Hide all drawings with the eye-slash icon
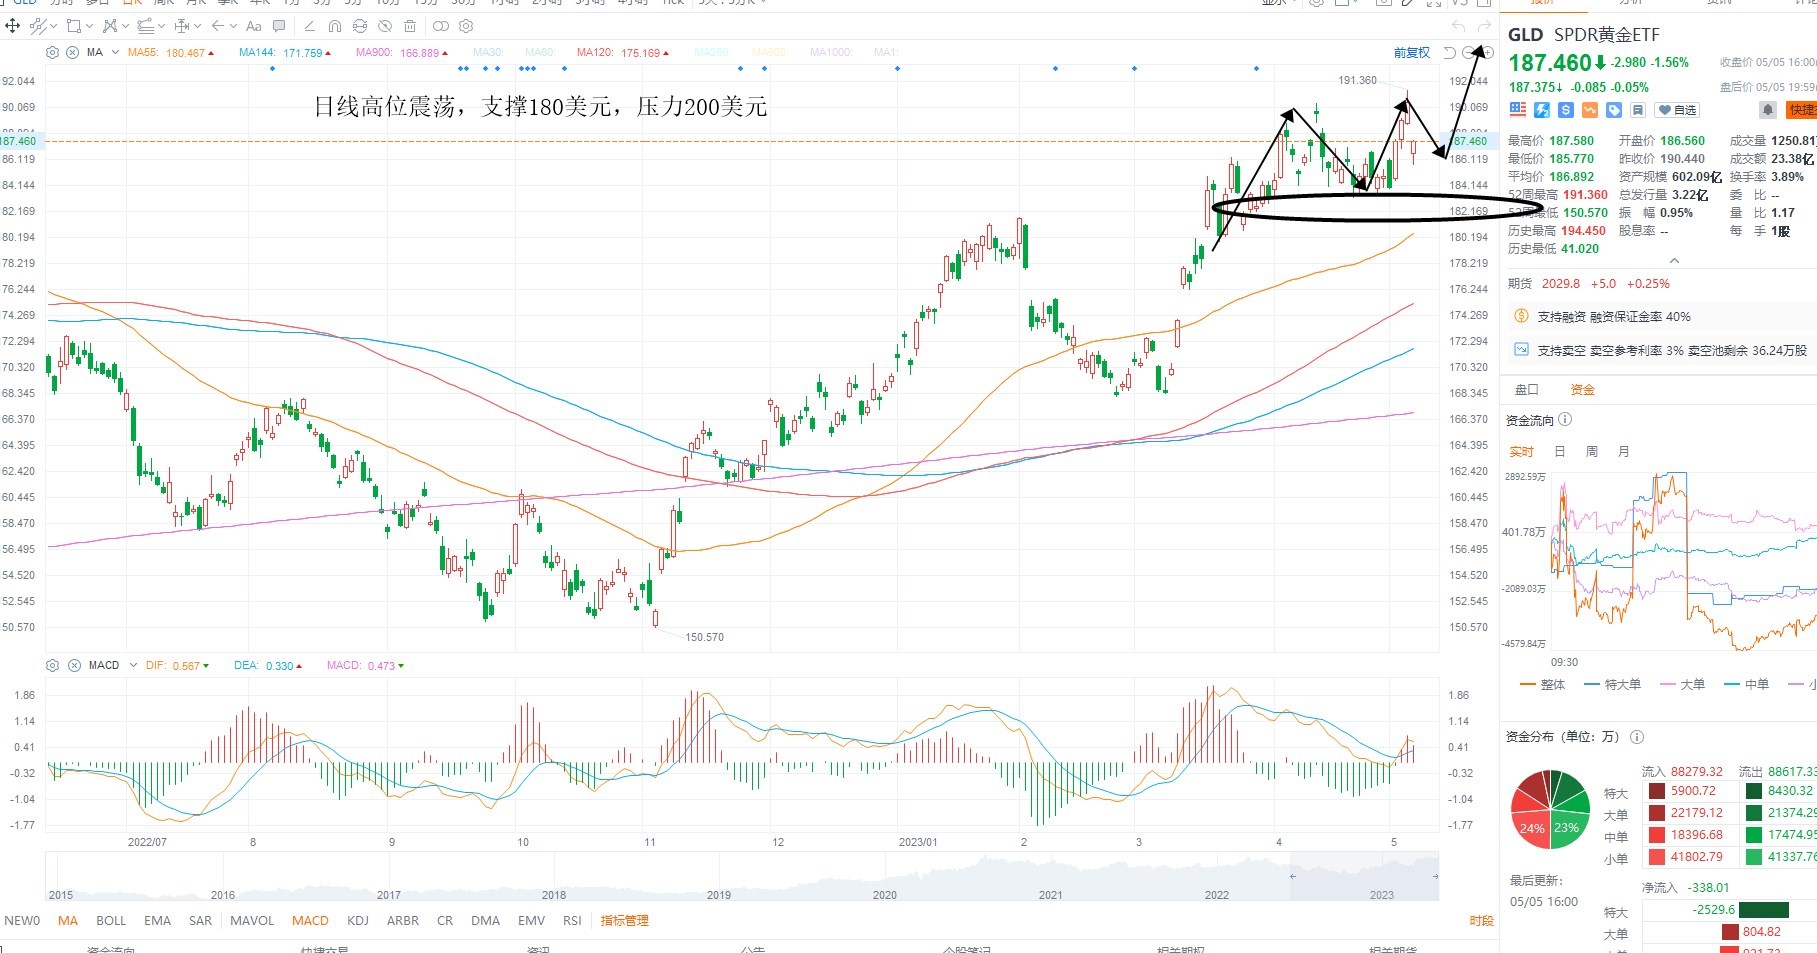Screen dimensions: 1817x953 pyautogui.click(x=385, y=26)
